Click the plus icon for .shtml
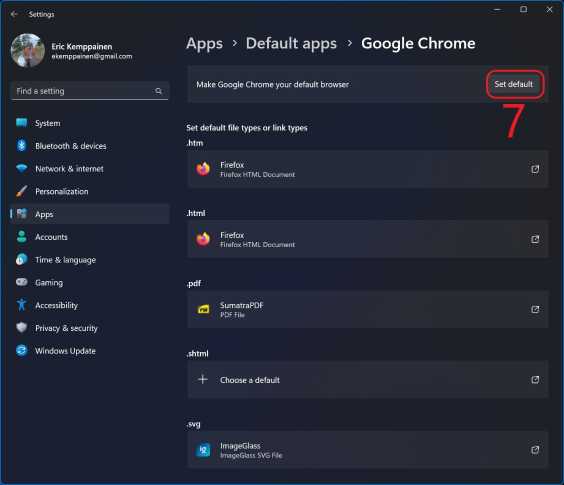Viewport: 564px width, 485px height. tap(203, 379)
